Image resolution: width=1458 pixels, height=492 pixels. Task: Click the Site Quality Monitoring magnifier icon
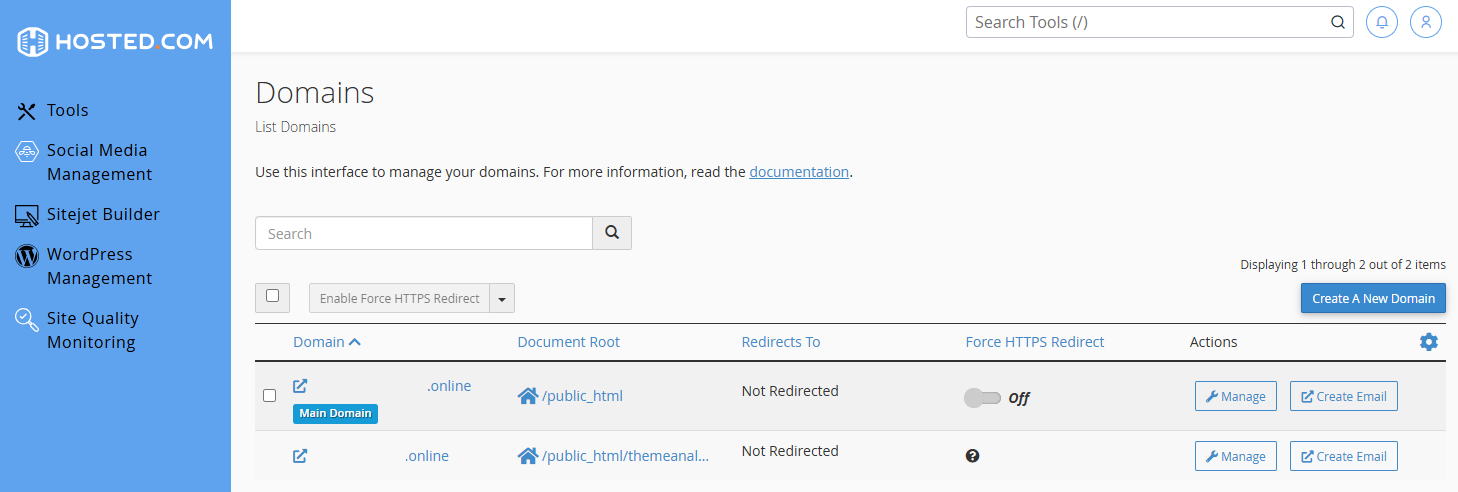pyautogui.click(x=27, y=320)
